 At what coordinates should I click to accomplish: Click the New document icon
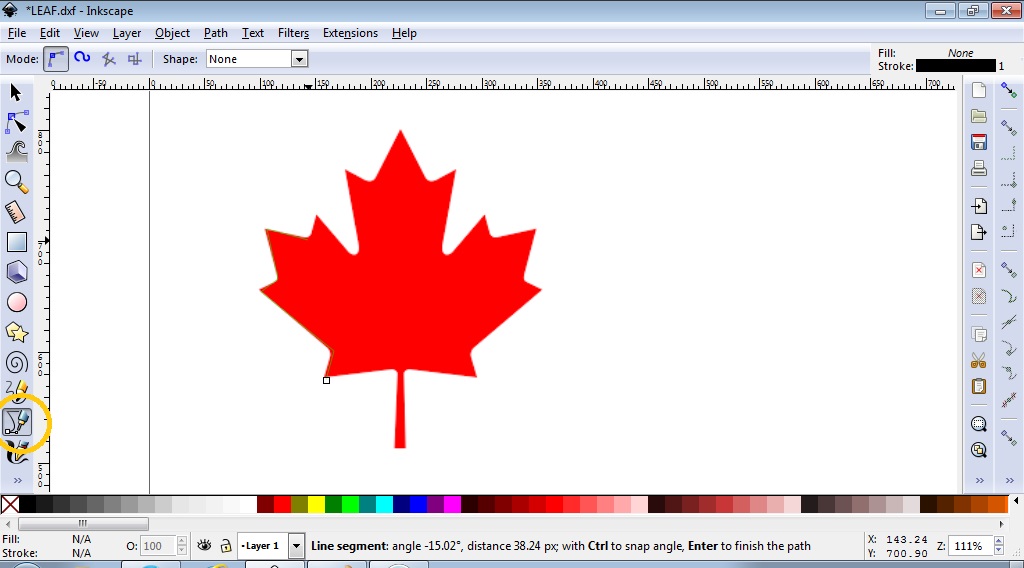coord(978,90)
